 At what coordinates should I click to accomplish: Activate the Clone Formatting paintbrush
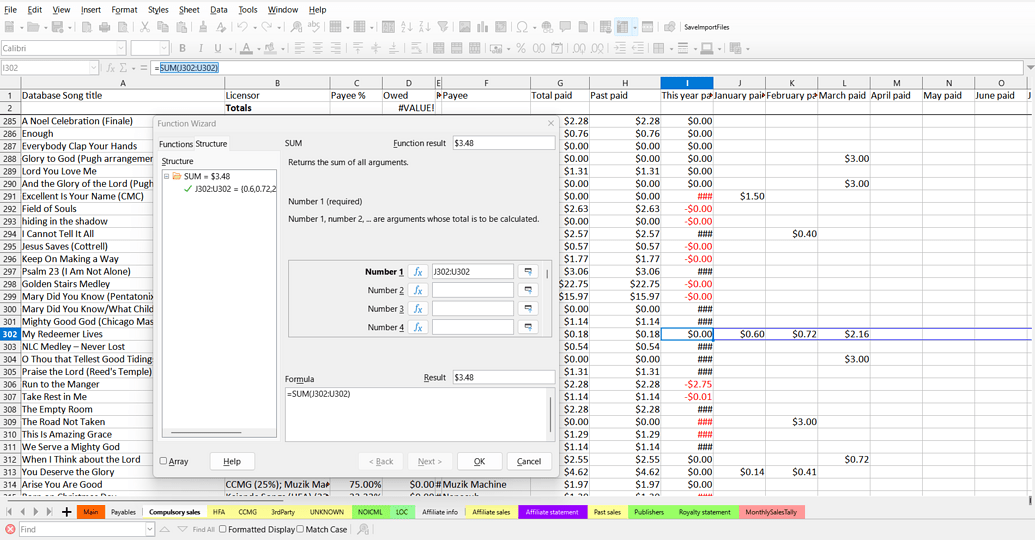(203, 27)
